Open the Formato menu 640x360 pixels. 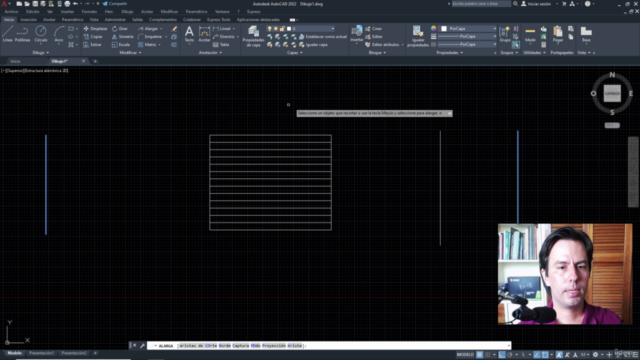click(x=89, y=11)
